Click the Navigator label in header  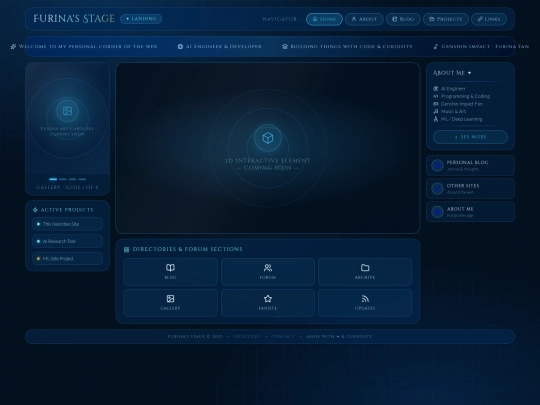tap(279, 19)
